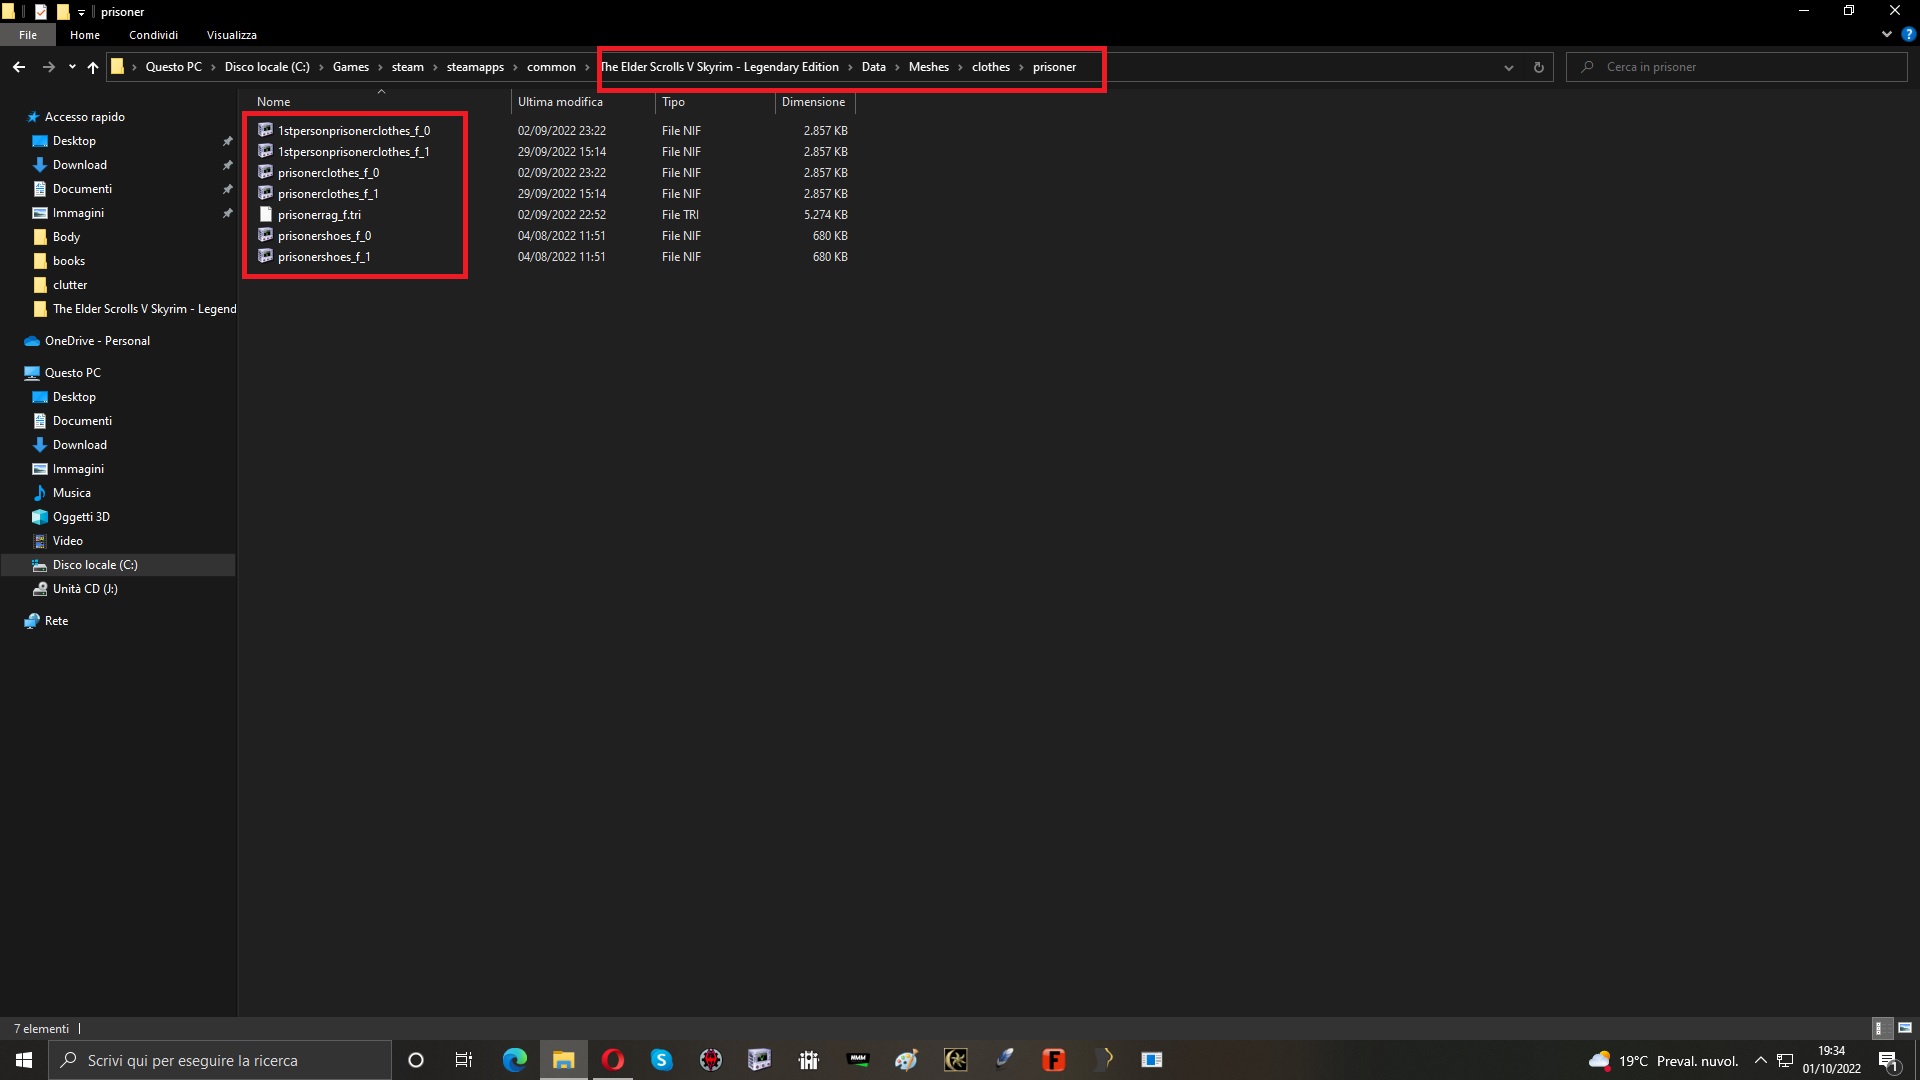The width and height of the screenshot is (1920, 1080).
Task: Select file prisonerclothes_f_1
Action: click(x=328, y=194)
